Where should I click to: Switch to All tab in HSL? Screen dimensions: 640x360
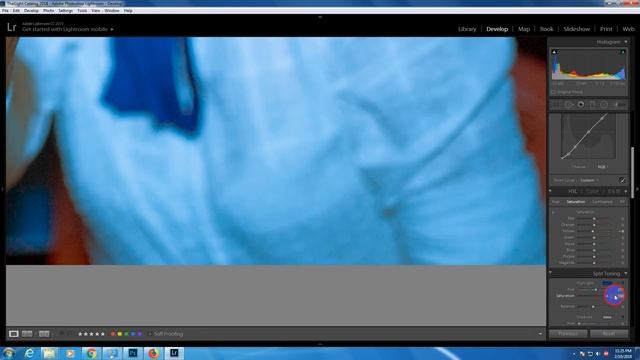pyautogui.click(x=622, y=202)
